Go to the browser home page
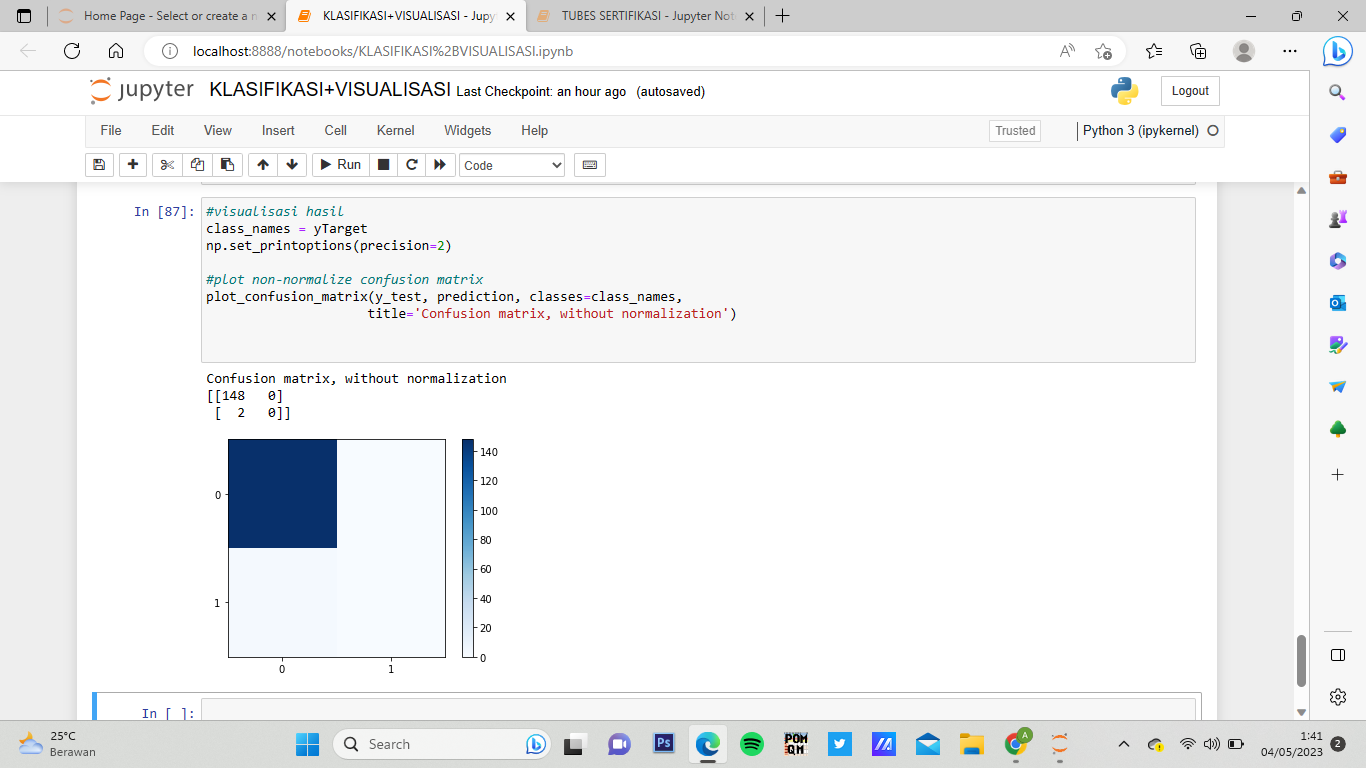The image size is (1366, 768). 116,51
